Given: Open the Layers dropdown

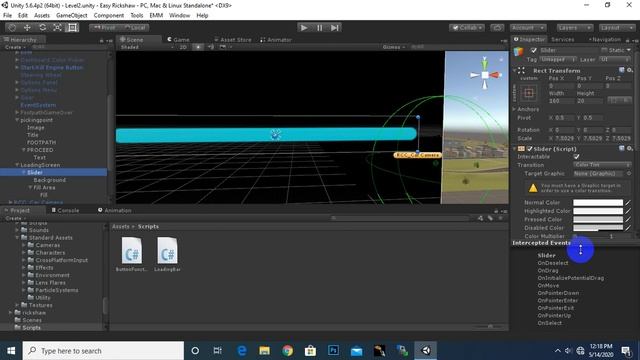Looking at the screenshot, I should pyautogui.click(x=575, y=28).
